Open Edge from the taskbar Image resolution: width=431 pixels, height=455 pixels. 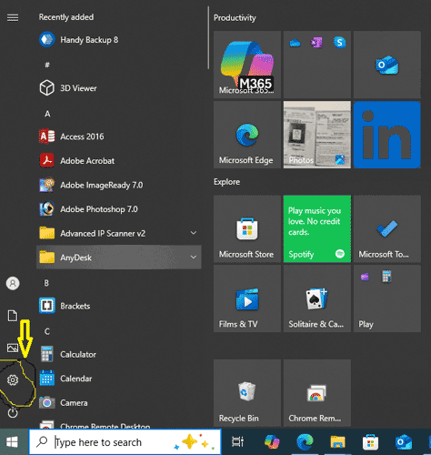[x=304, y=442]
